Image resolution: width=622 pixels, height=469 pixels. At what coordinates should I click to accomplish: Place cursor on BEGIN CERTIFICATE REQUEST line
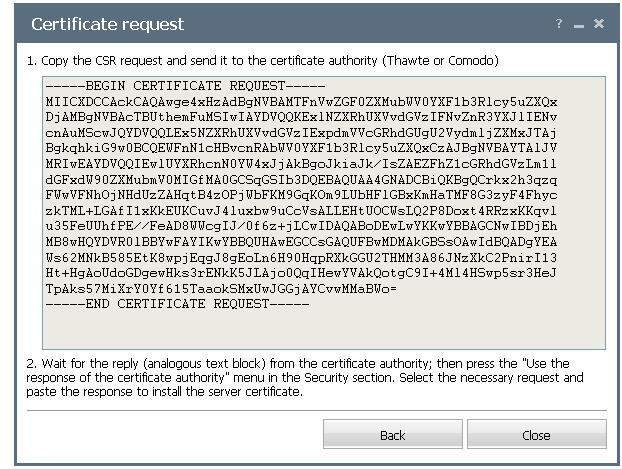[x=185, y=86]
